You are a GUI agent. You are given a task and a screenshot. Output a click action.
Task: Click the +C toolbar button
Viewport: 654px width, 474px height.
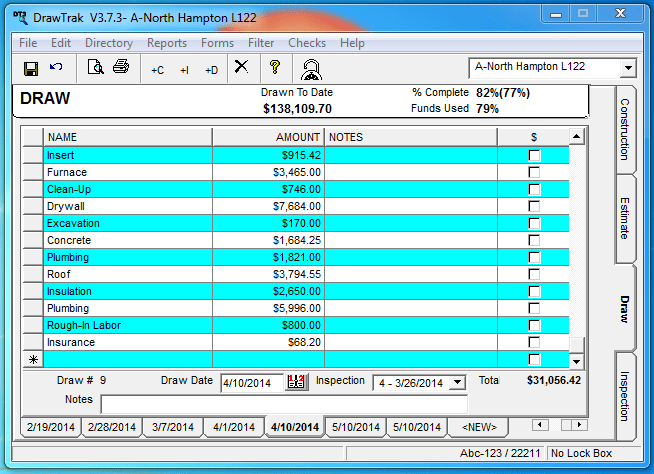point(157,70)
